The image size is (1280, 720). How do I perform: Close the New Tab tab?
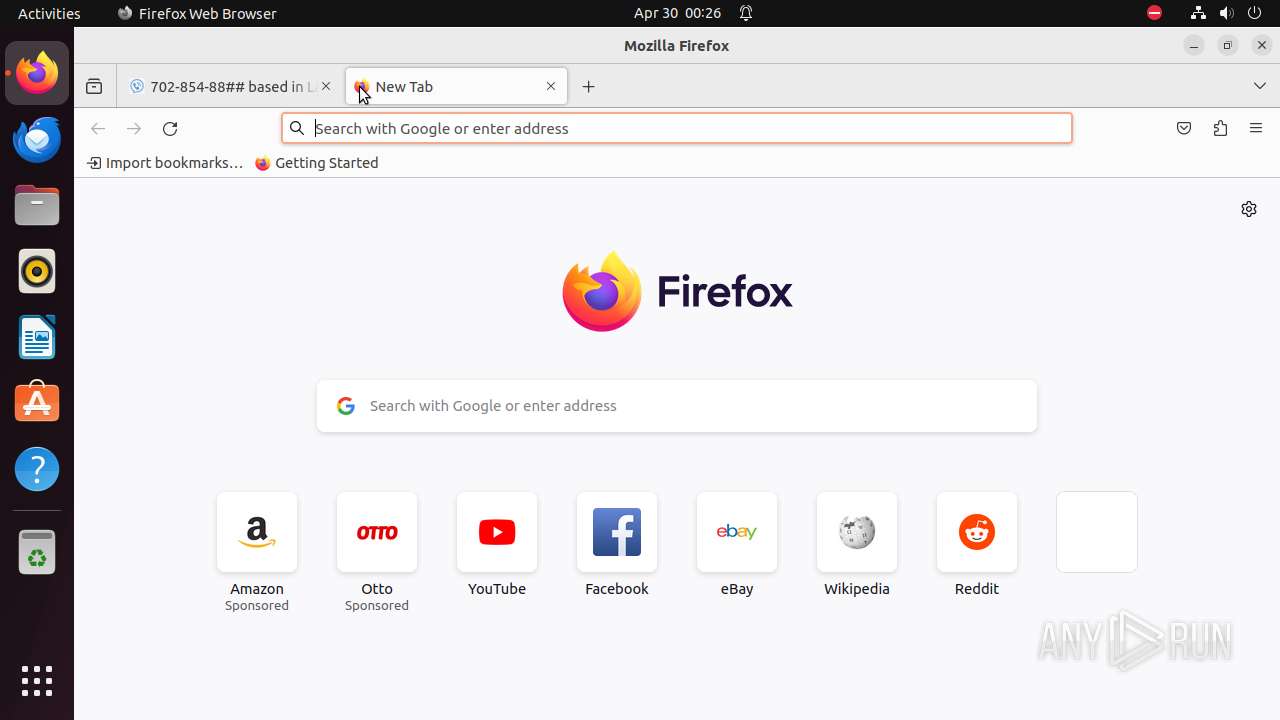pyautogui.click(x=551, y=87)
